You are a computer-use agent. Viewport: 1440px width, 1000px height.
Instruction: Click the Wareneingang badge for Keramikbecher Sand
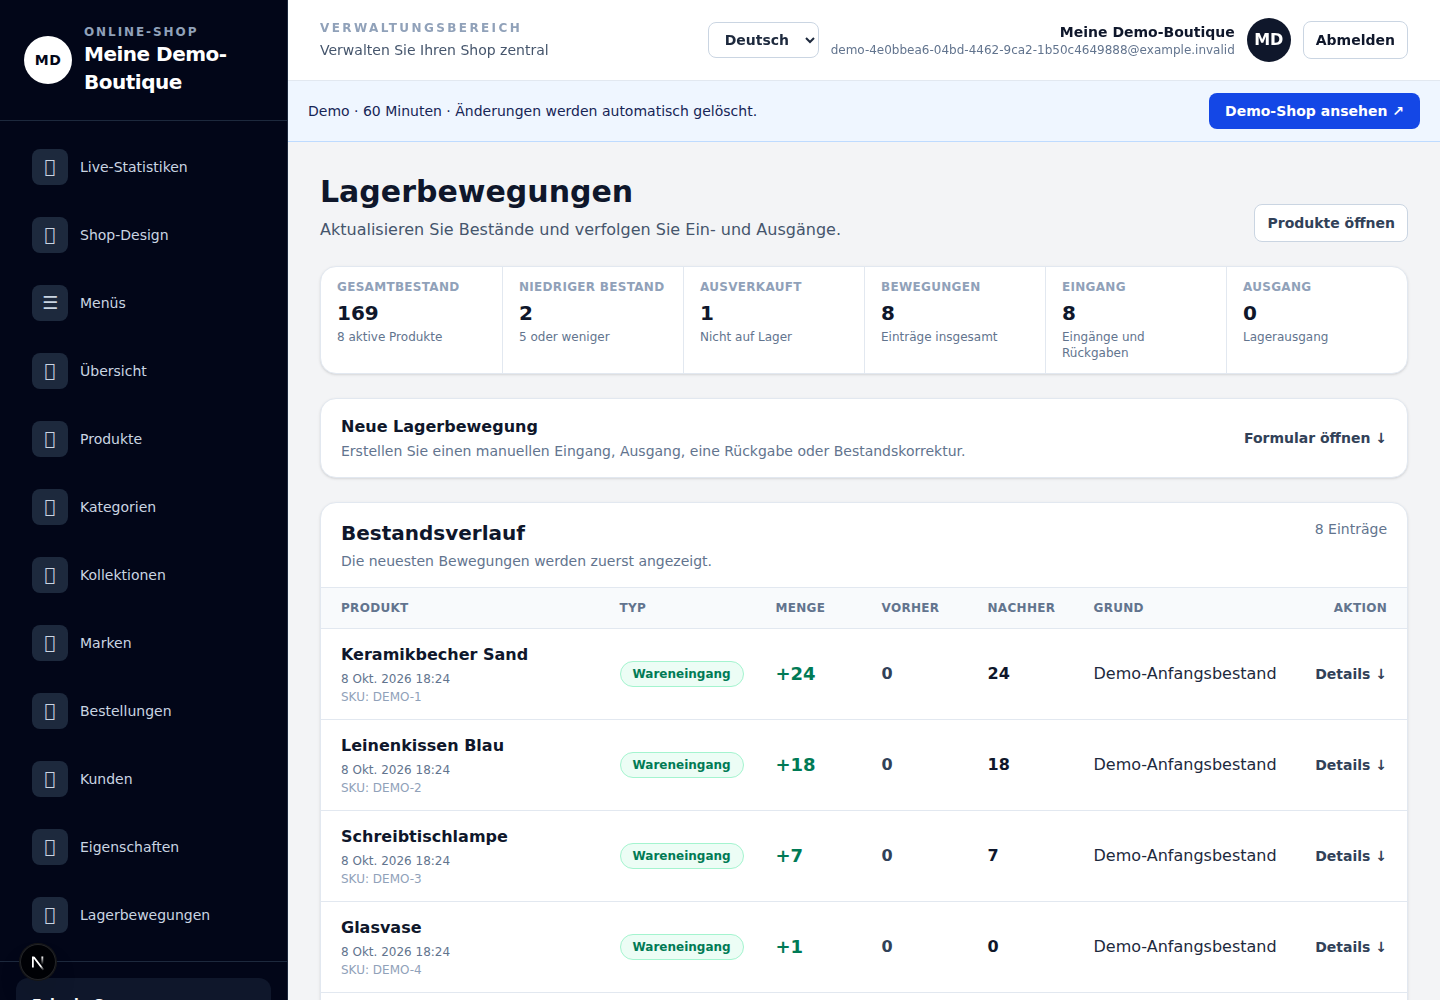click(682, 674)
